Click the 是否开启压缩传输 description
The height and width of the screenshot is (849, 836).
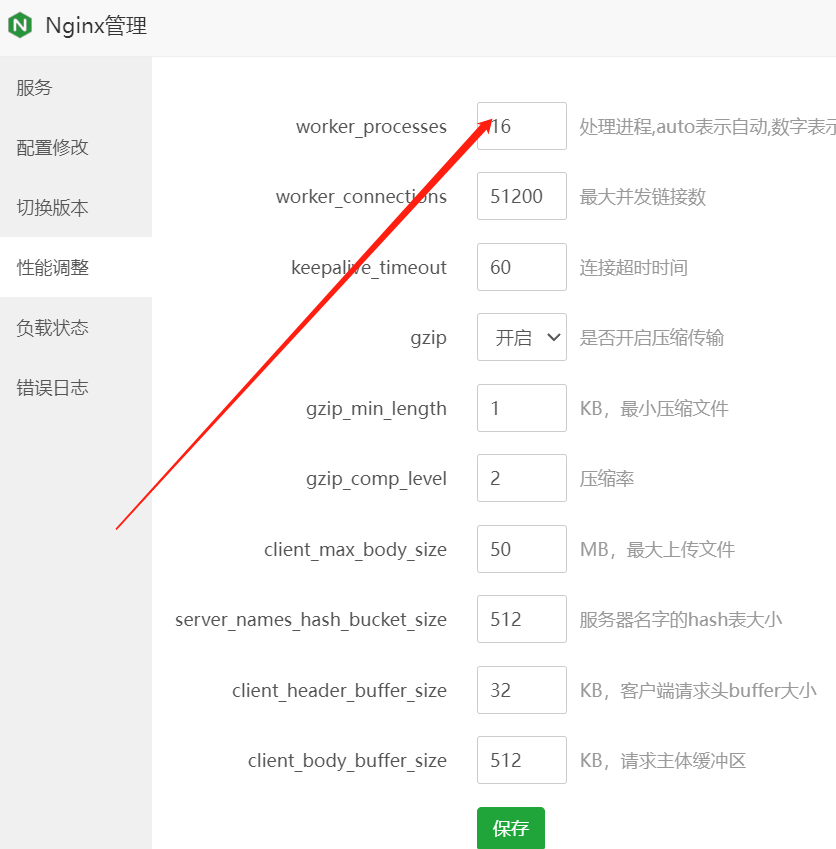point(651,338)
